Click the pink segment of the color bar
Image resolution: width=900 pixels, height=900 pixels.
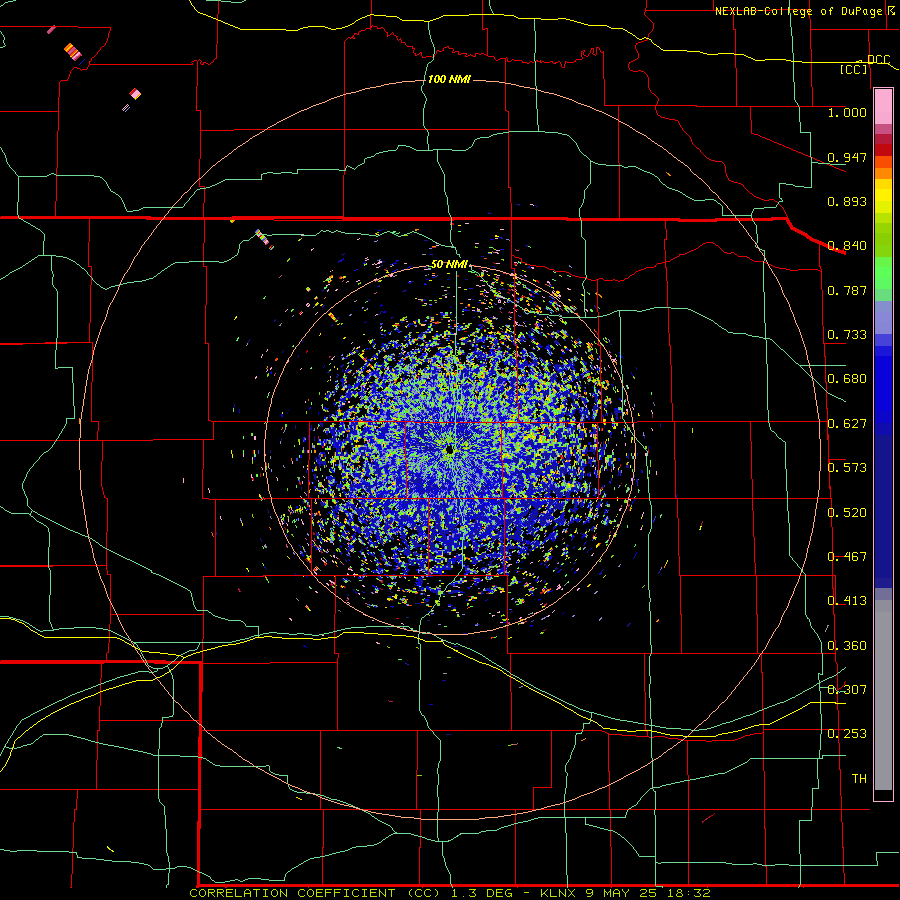(883, 107)
